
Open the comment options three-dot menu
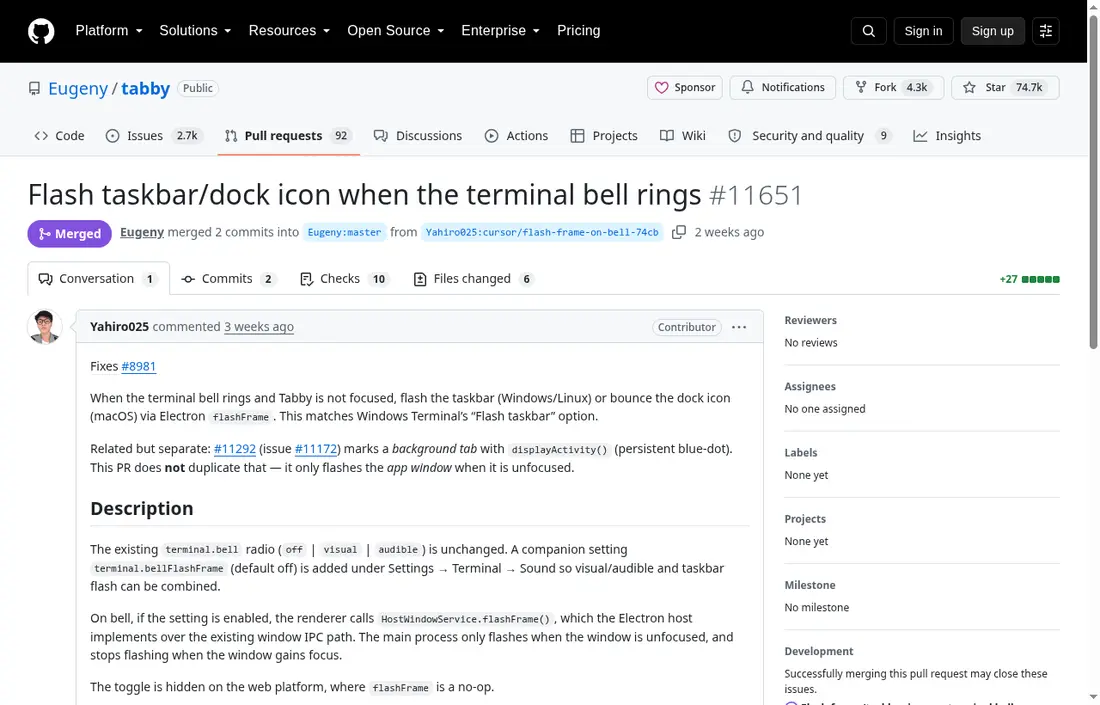coord(739,327)
